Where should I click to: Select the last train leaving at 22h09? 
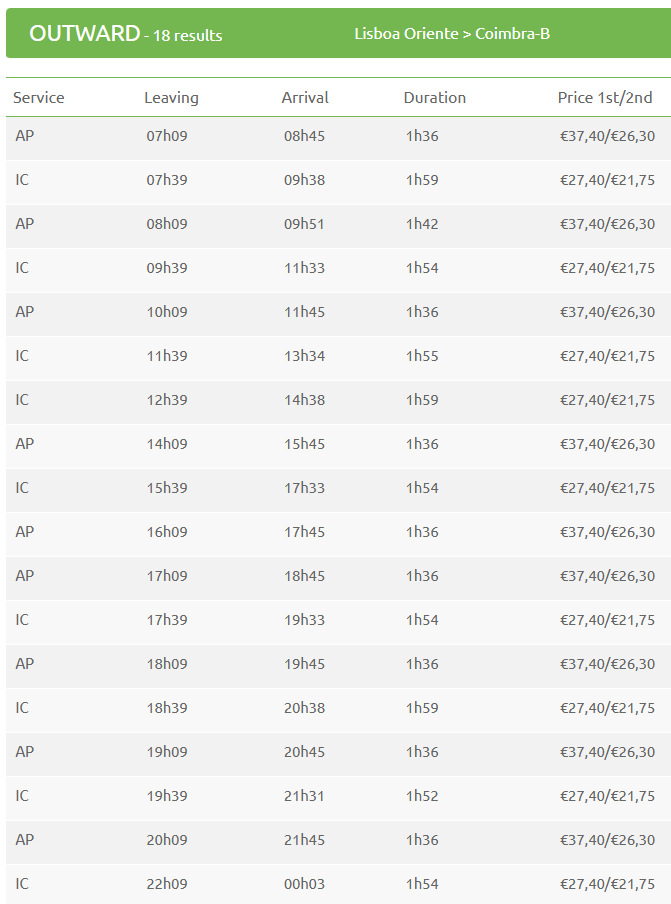point(338,884)
